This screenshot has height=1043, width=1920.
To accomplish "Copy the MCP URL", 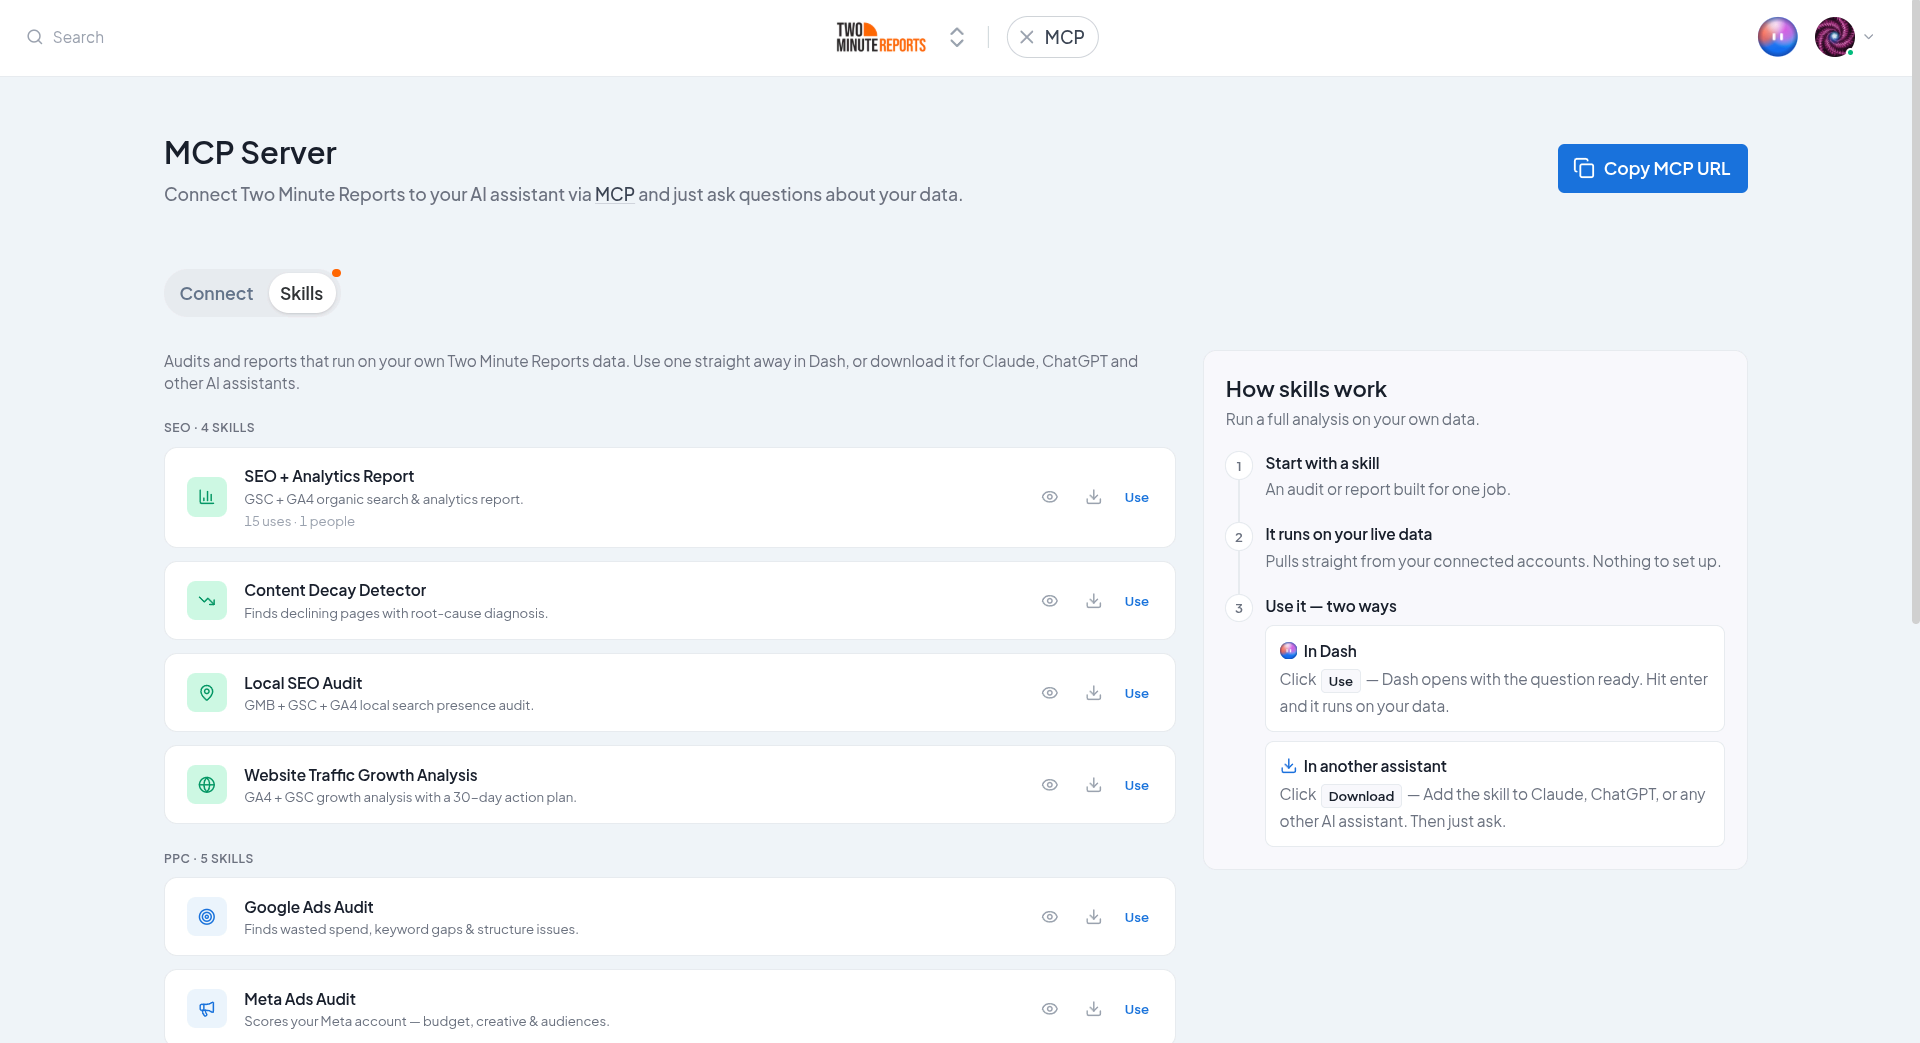I will coord(1652,168).
